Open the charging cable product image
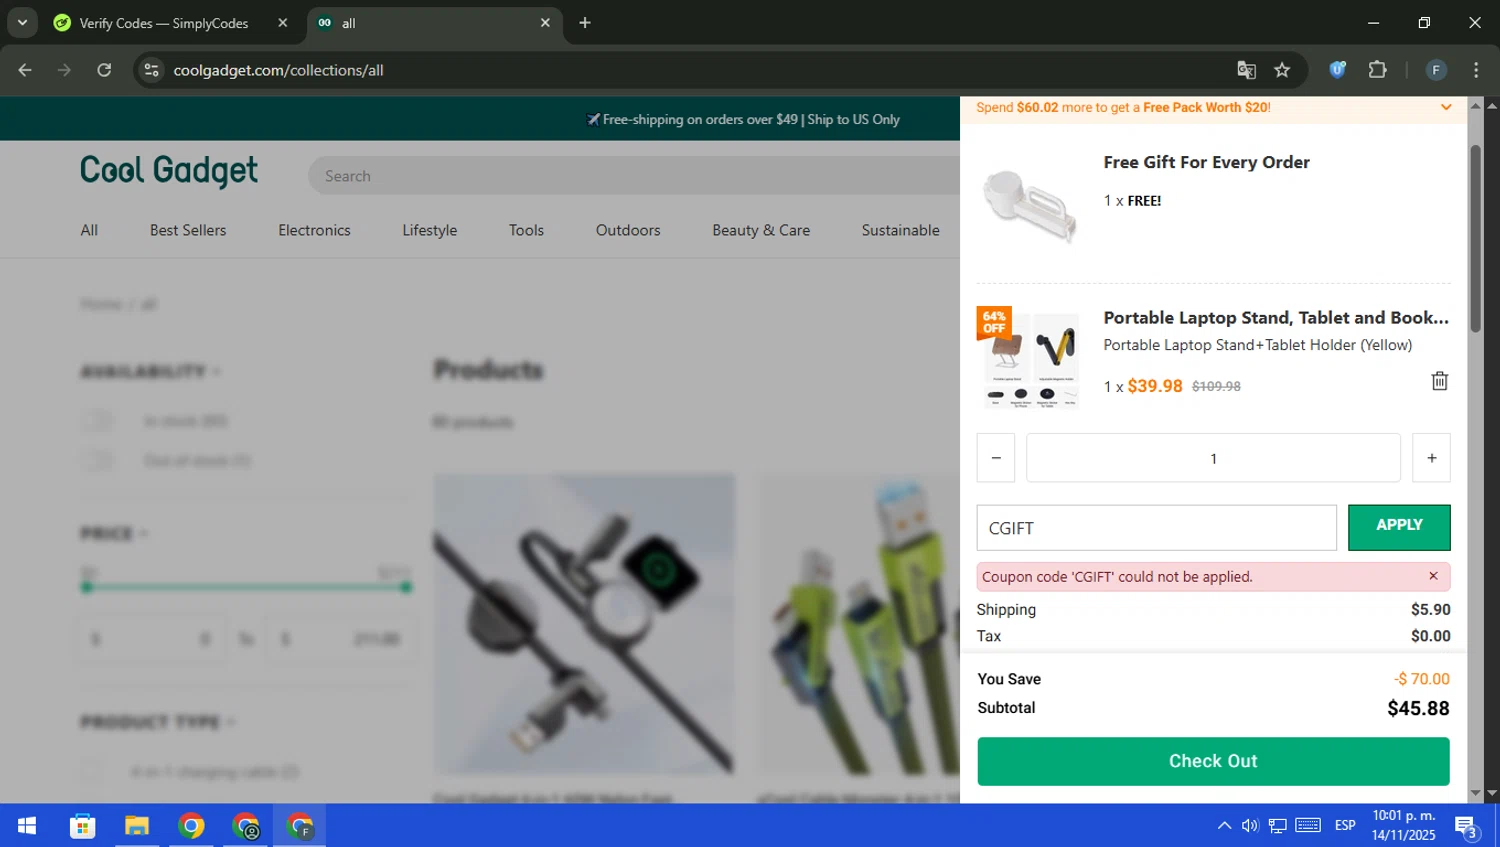 click(x=584, y=625)
